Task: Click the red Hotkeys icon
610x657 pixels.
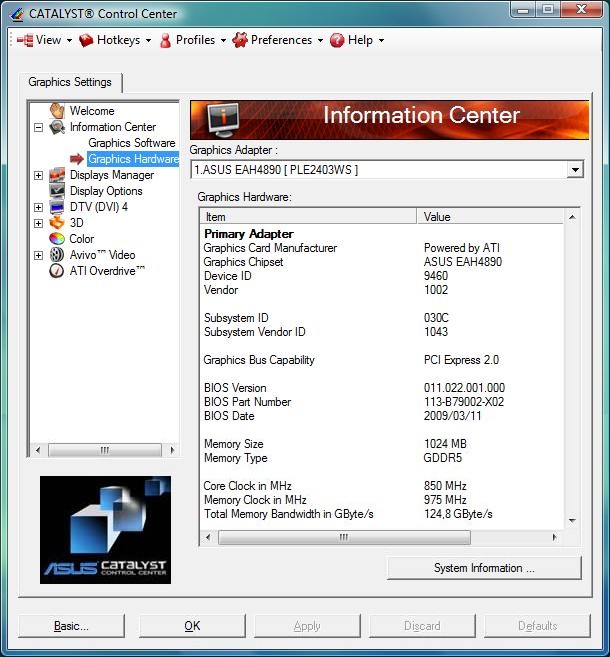Action: [x=86, y=40]
